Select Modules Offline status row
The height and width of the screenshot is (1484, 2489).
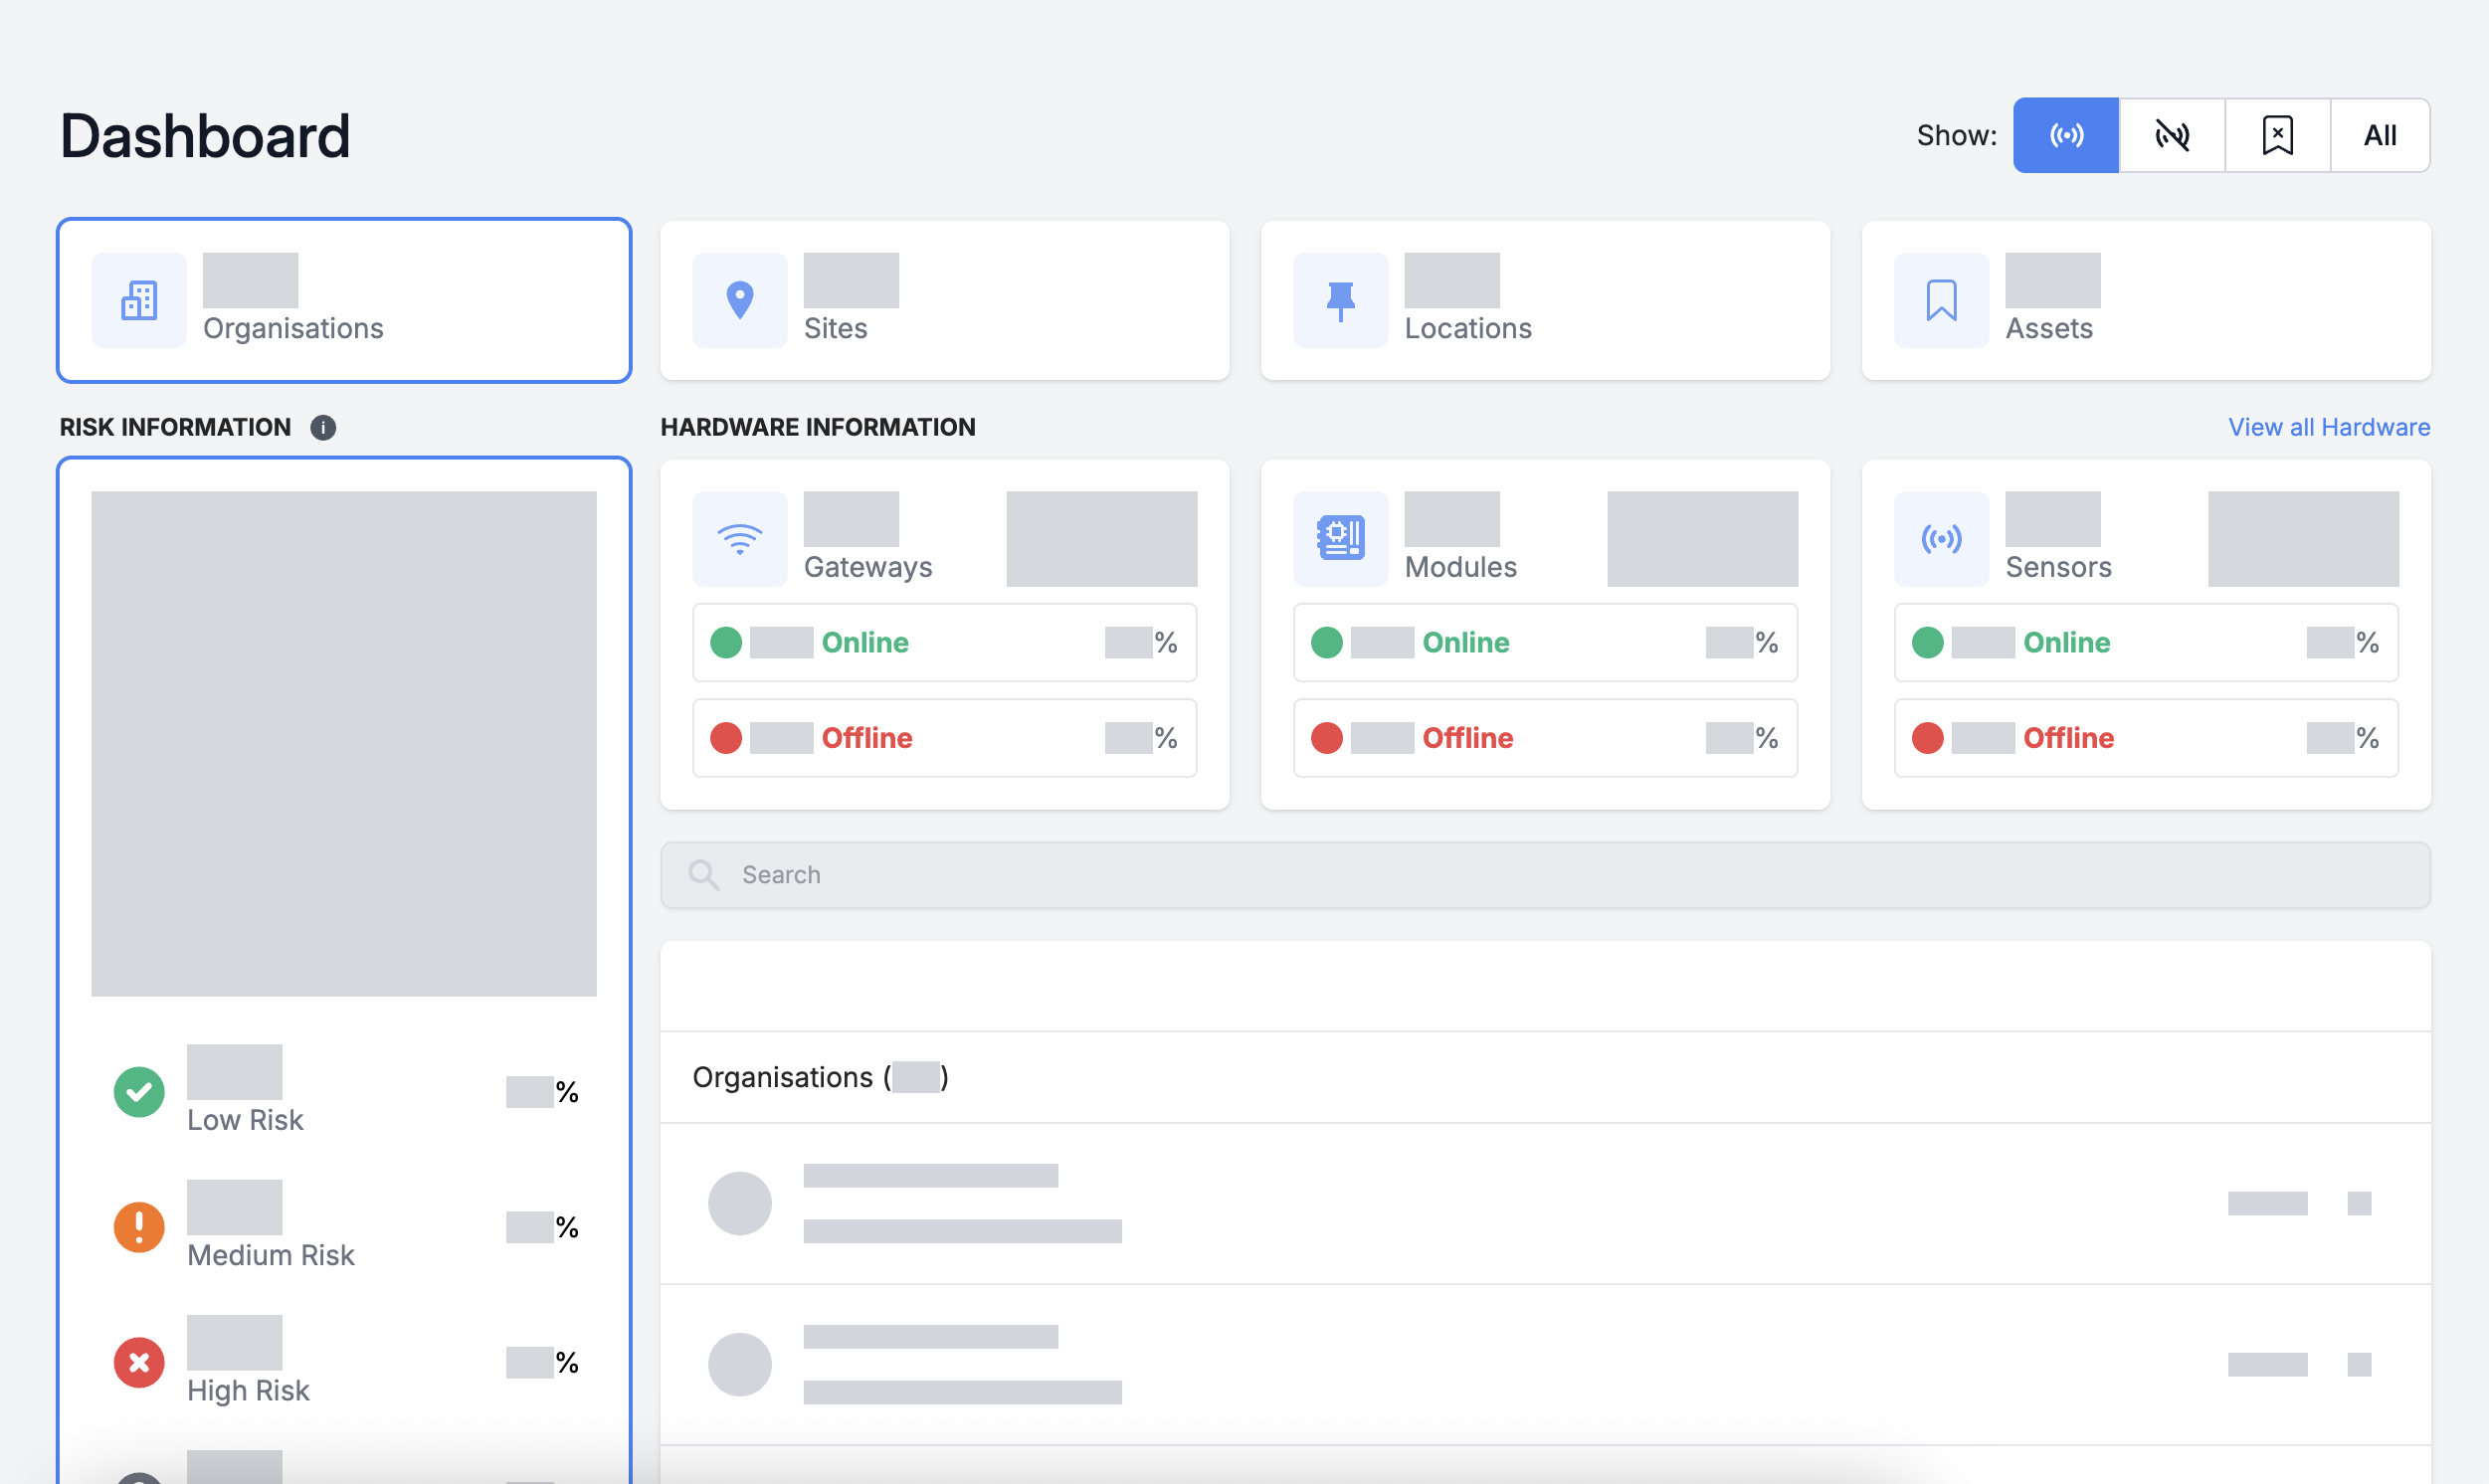pyautogui.click(x=1544, y=738)
